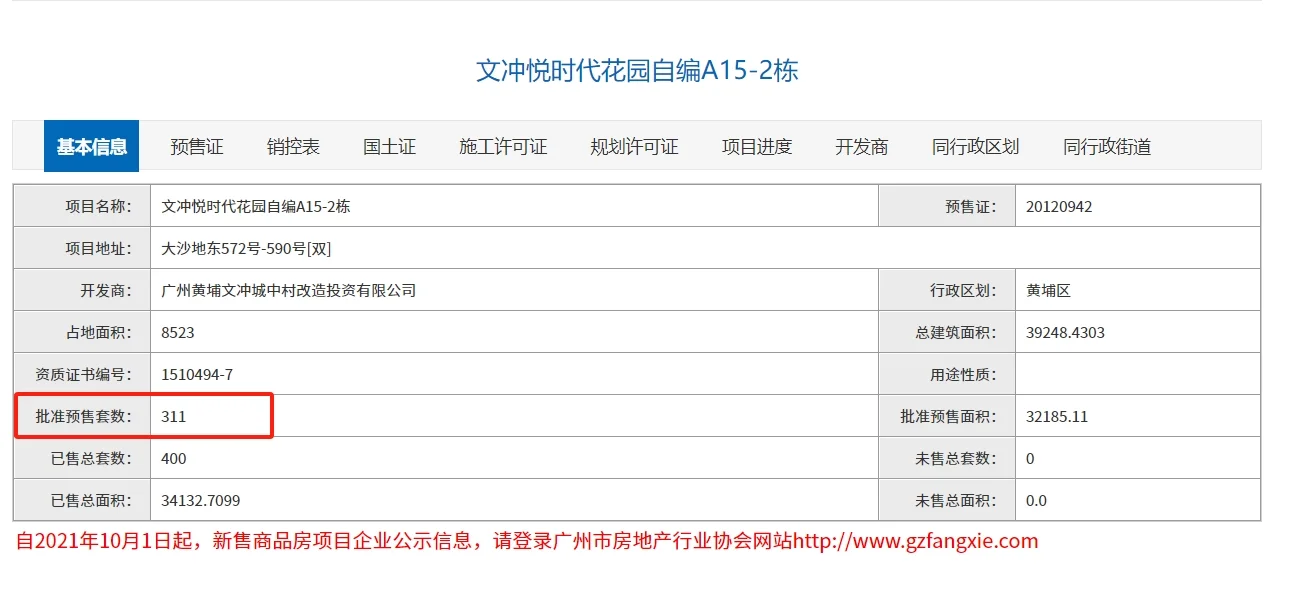
Task: Click the red notice about 广州市房地产行业协会
Action: point(527,542)
